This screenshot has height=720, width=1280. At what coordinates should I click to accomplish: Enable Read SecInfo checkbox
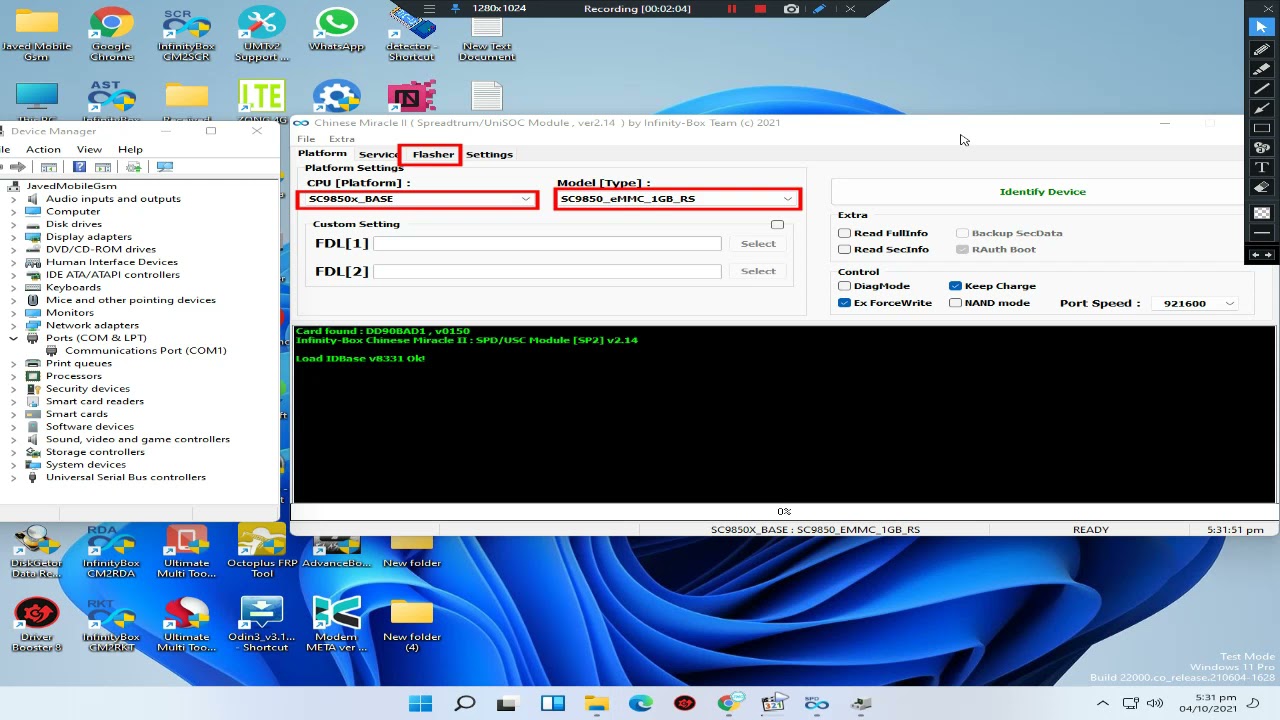click(844, 249)
